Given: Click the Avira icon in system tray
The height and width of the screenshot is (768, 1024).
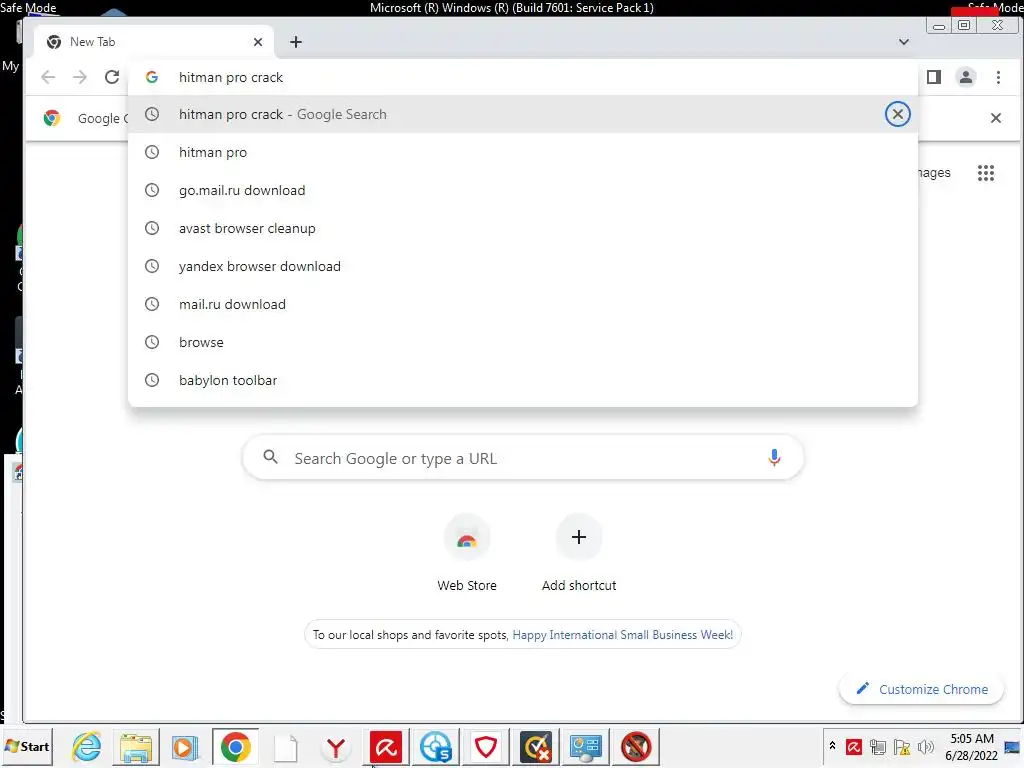Looking at the screenshot, I should tap(854, 746).
